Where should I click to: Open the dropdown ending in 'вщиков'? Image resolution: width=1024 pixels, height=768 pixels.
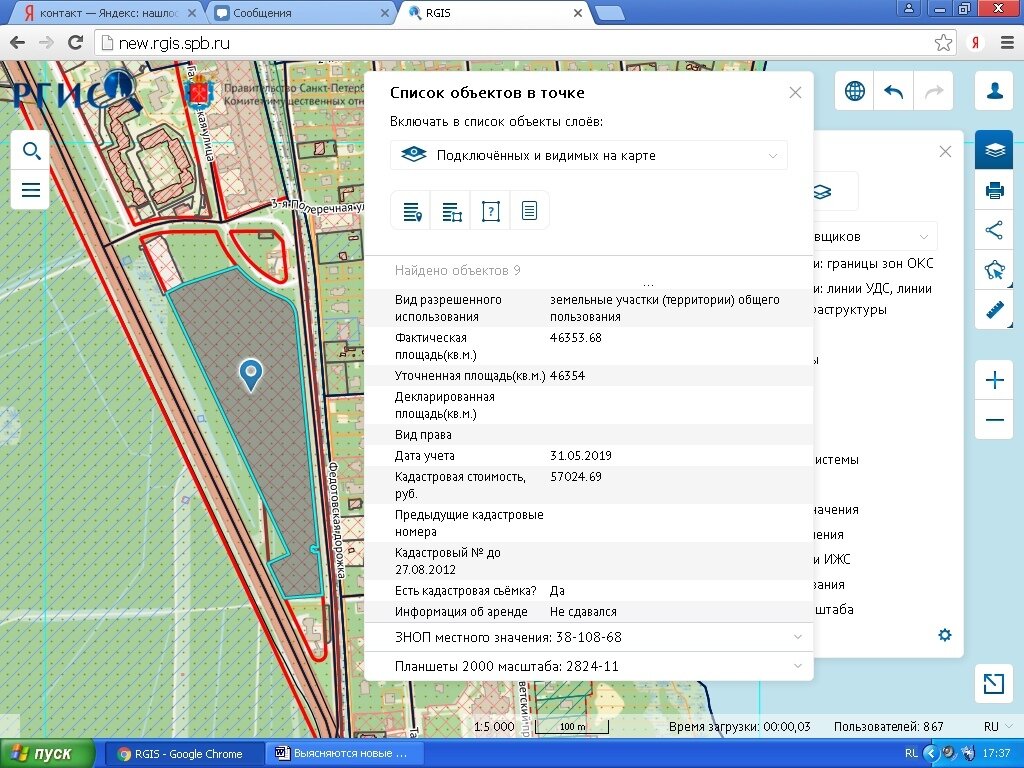(875, 236)
